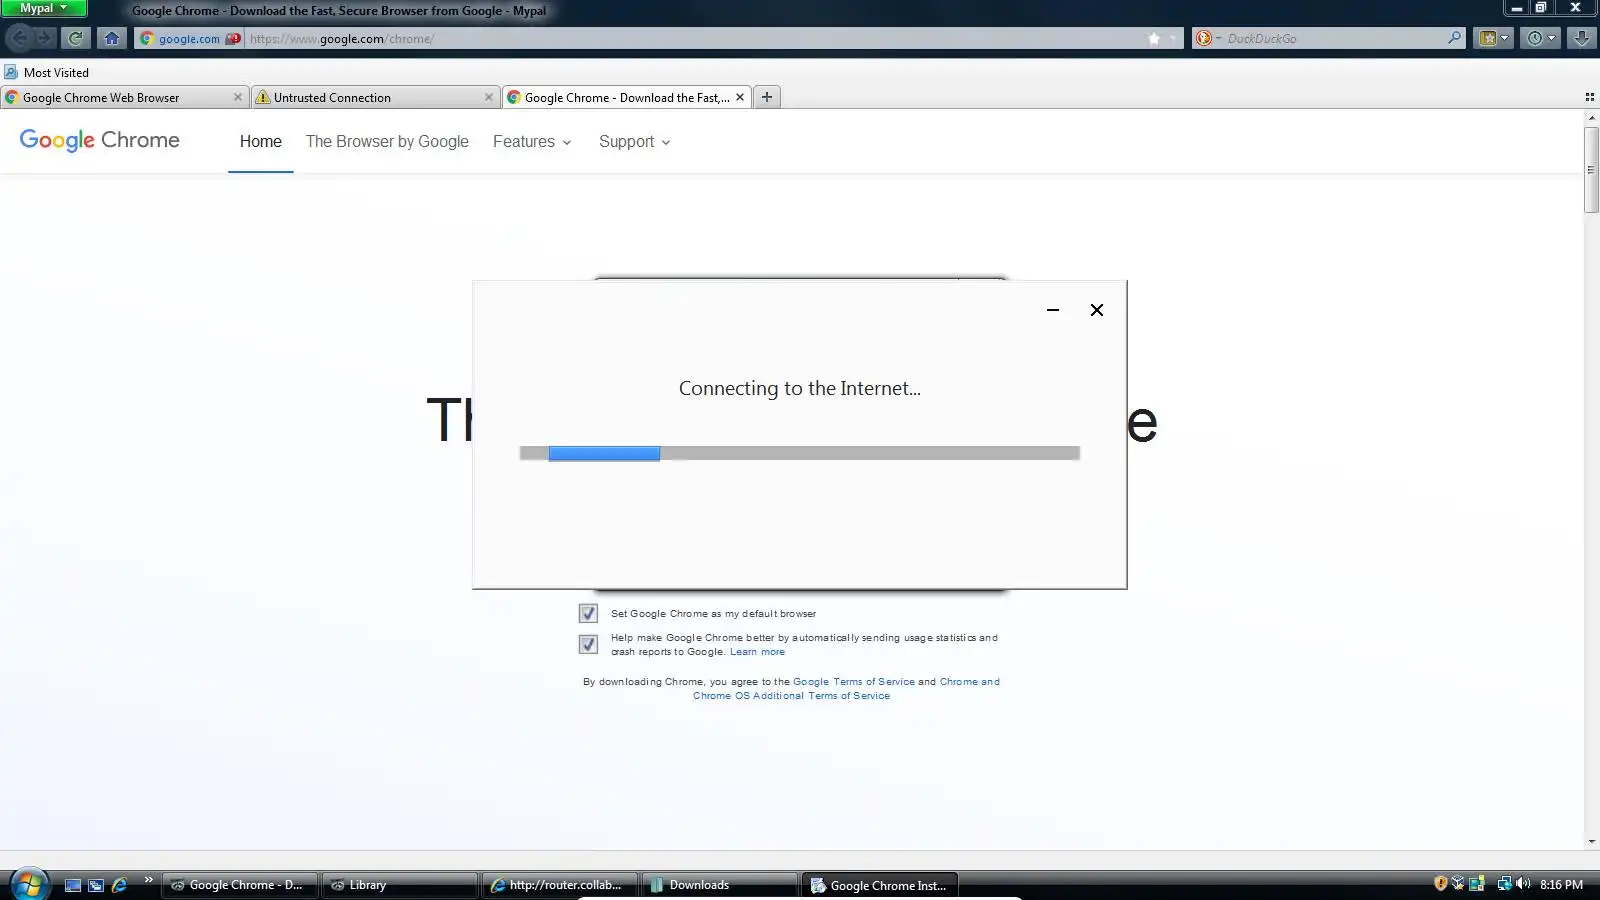Screen dimensions: 1600x900
Task: Open the Most Visited bookmarks folder
Action: [x=46, y=72]
